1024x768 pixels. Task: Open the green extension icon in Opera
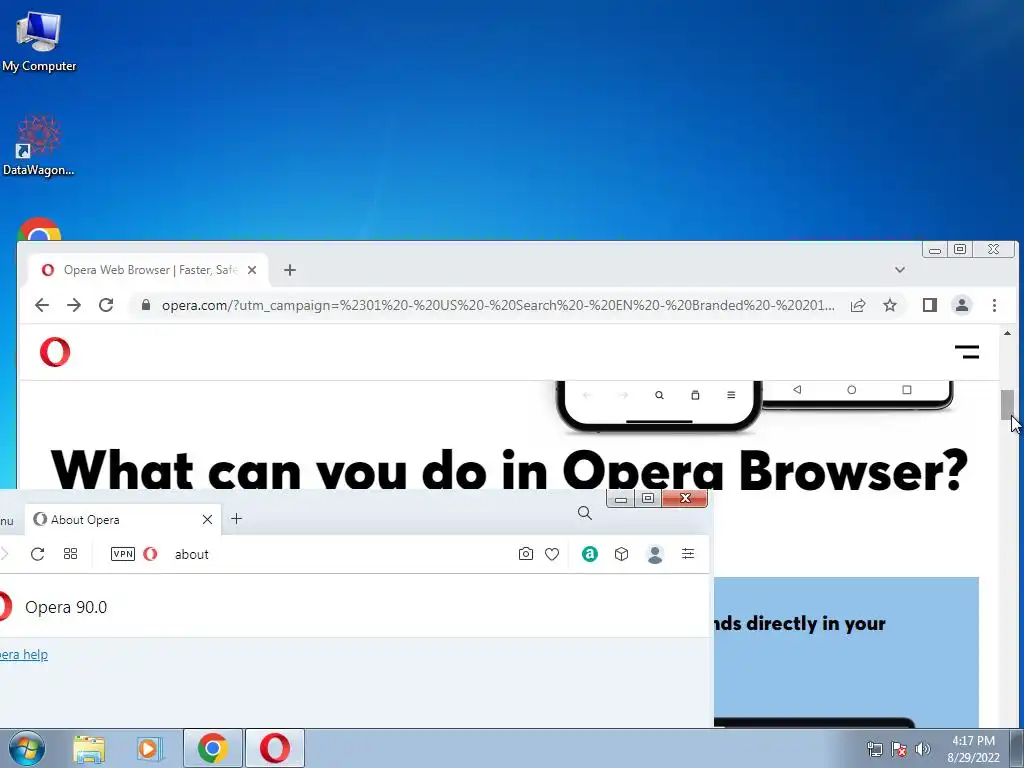coord(590,554)
